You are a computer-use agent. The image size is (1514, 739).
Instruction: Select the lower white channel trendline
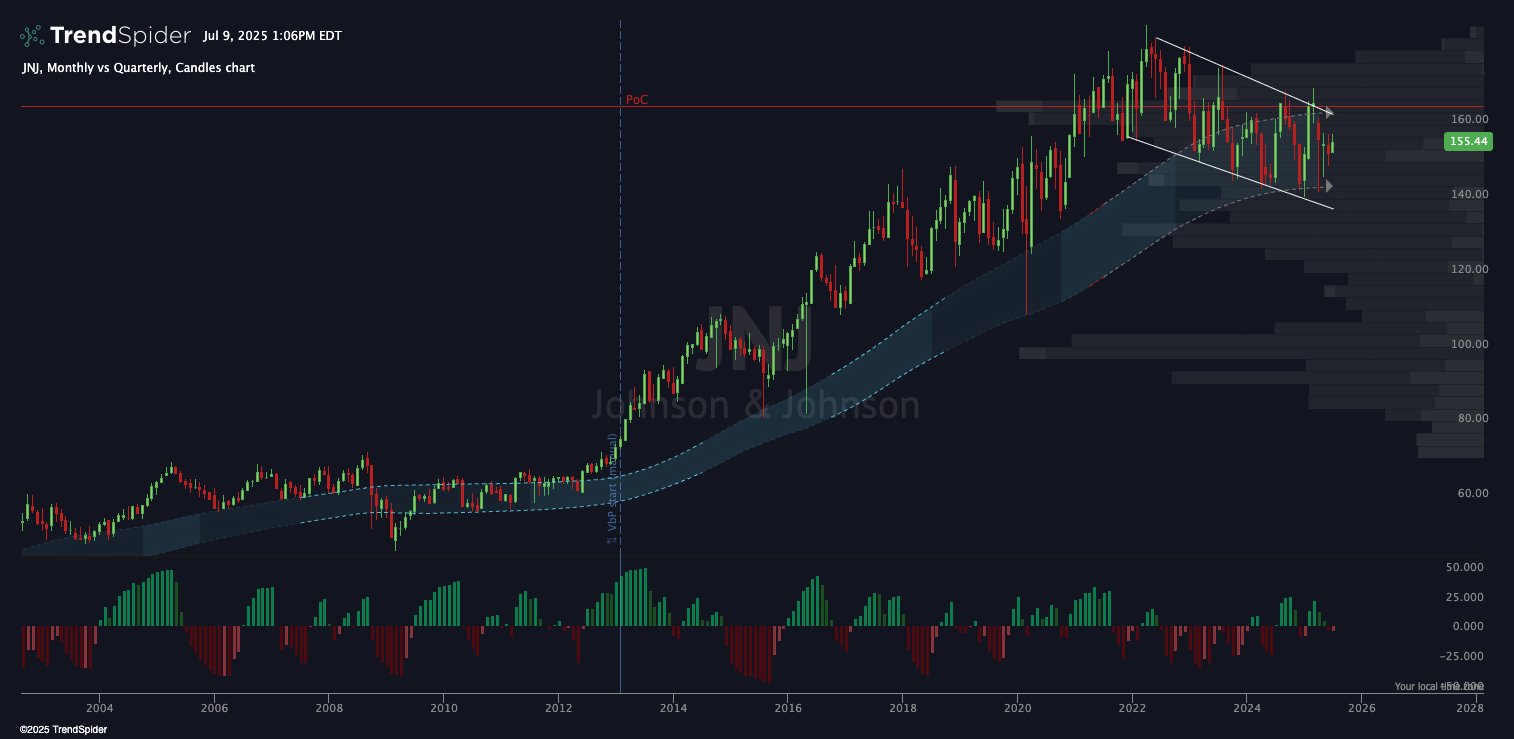click(x=1229, y=173)
